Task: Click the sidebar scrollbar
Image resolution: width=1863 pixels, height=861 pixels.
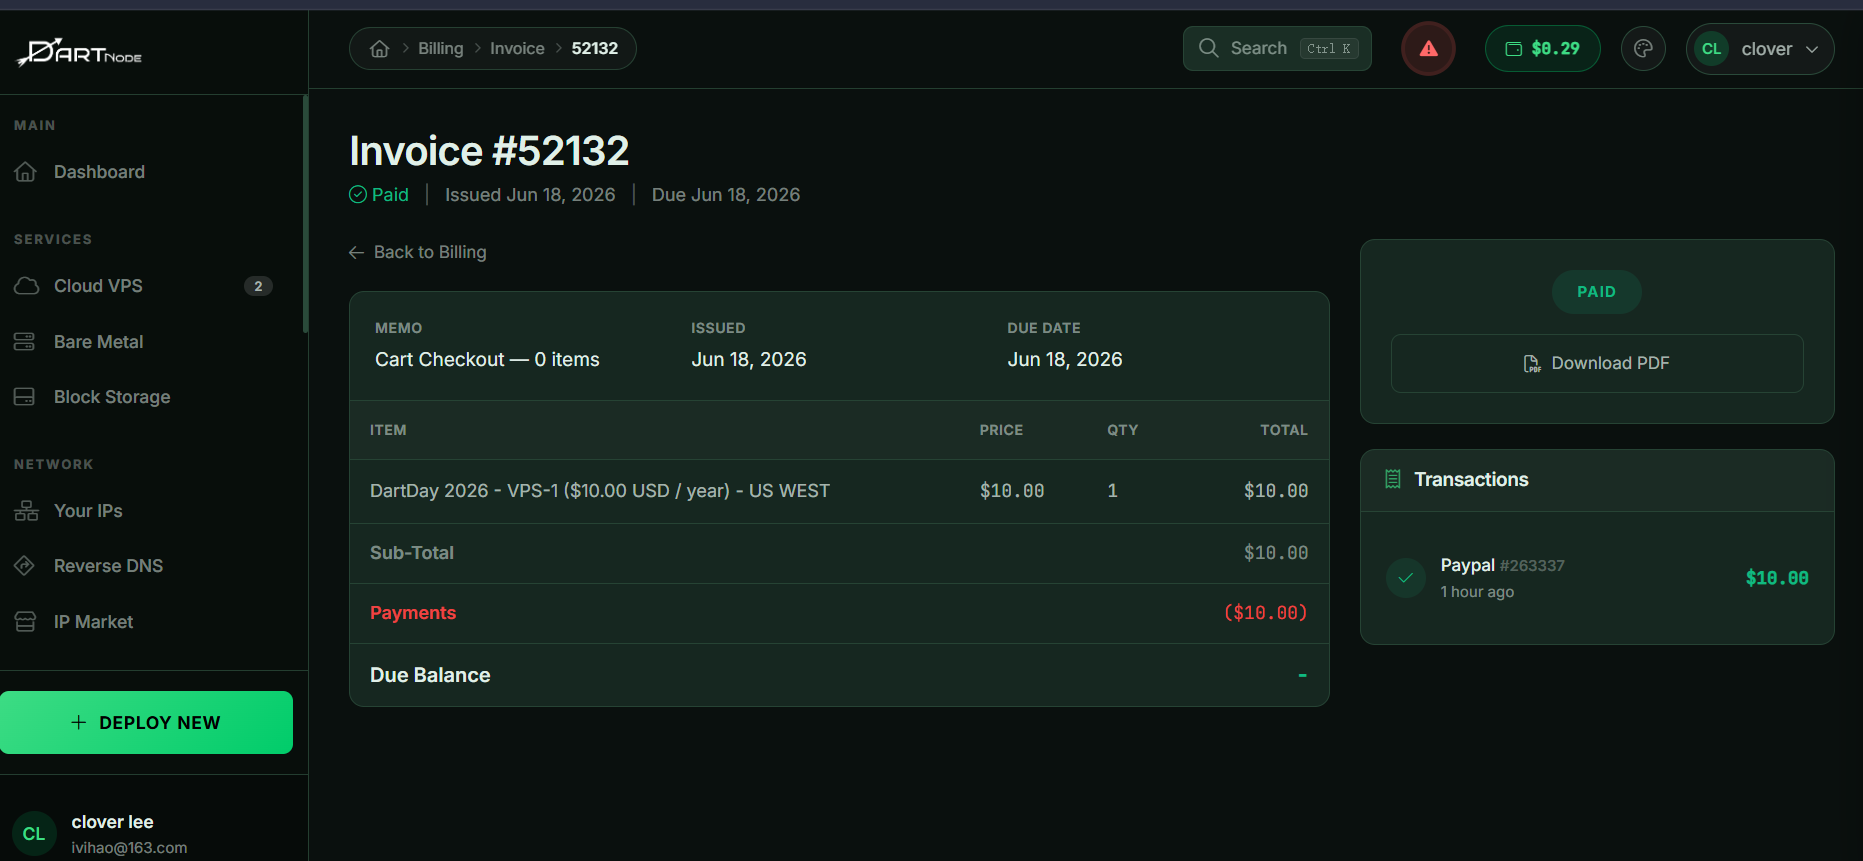Action: point(305,214)
